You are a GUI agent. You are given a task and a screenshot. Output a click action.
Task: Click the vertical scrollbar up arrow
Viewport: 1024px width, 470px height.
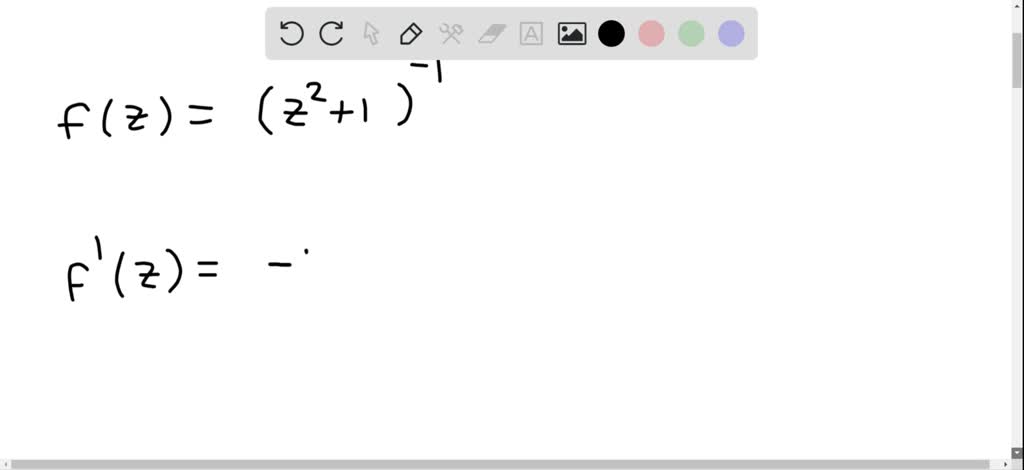point(1017,5)
